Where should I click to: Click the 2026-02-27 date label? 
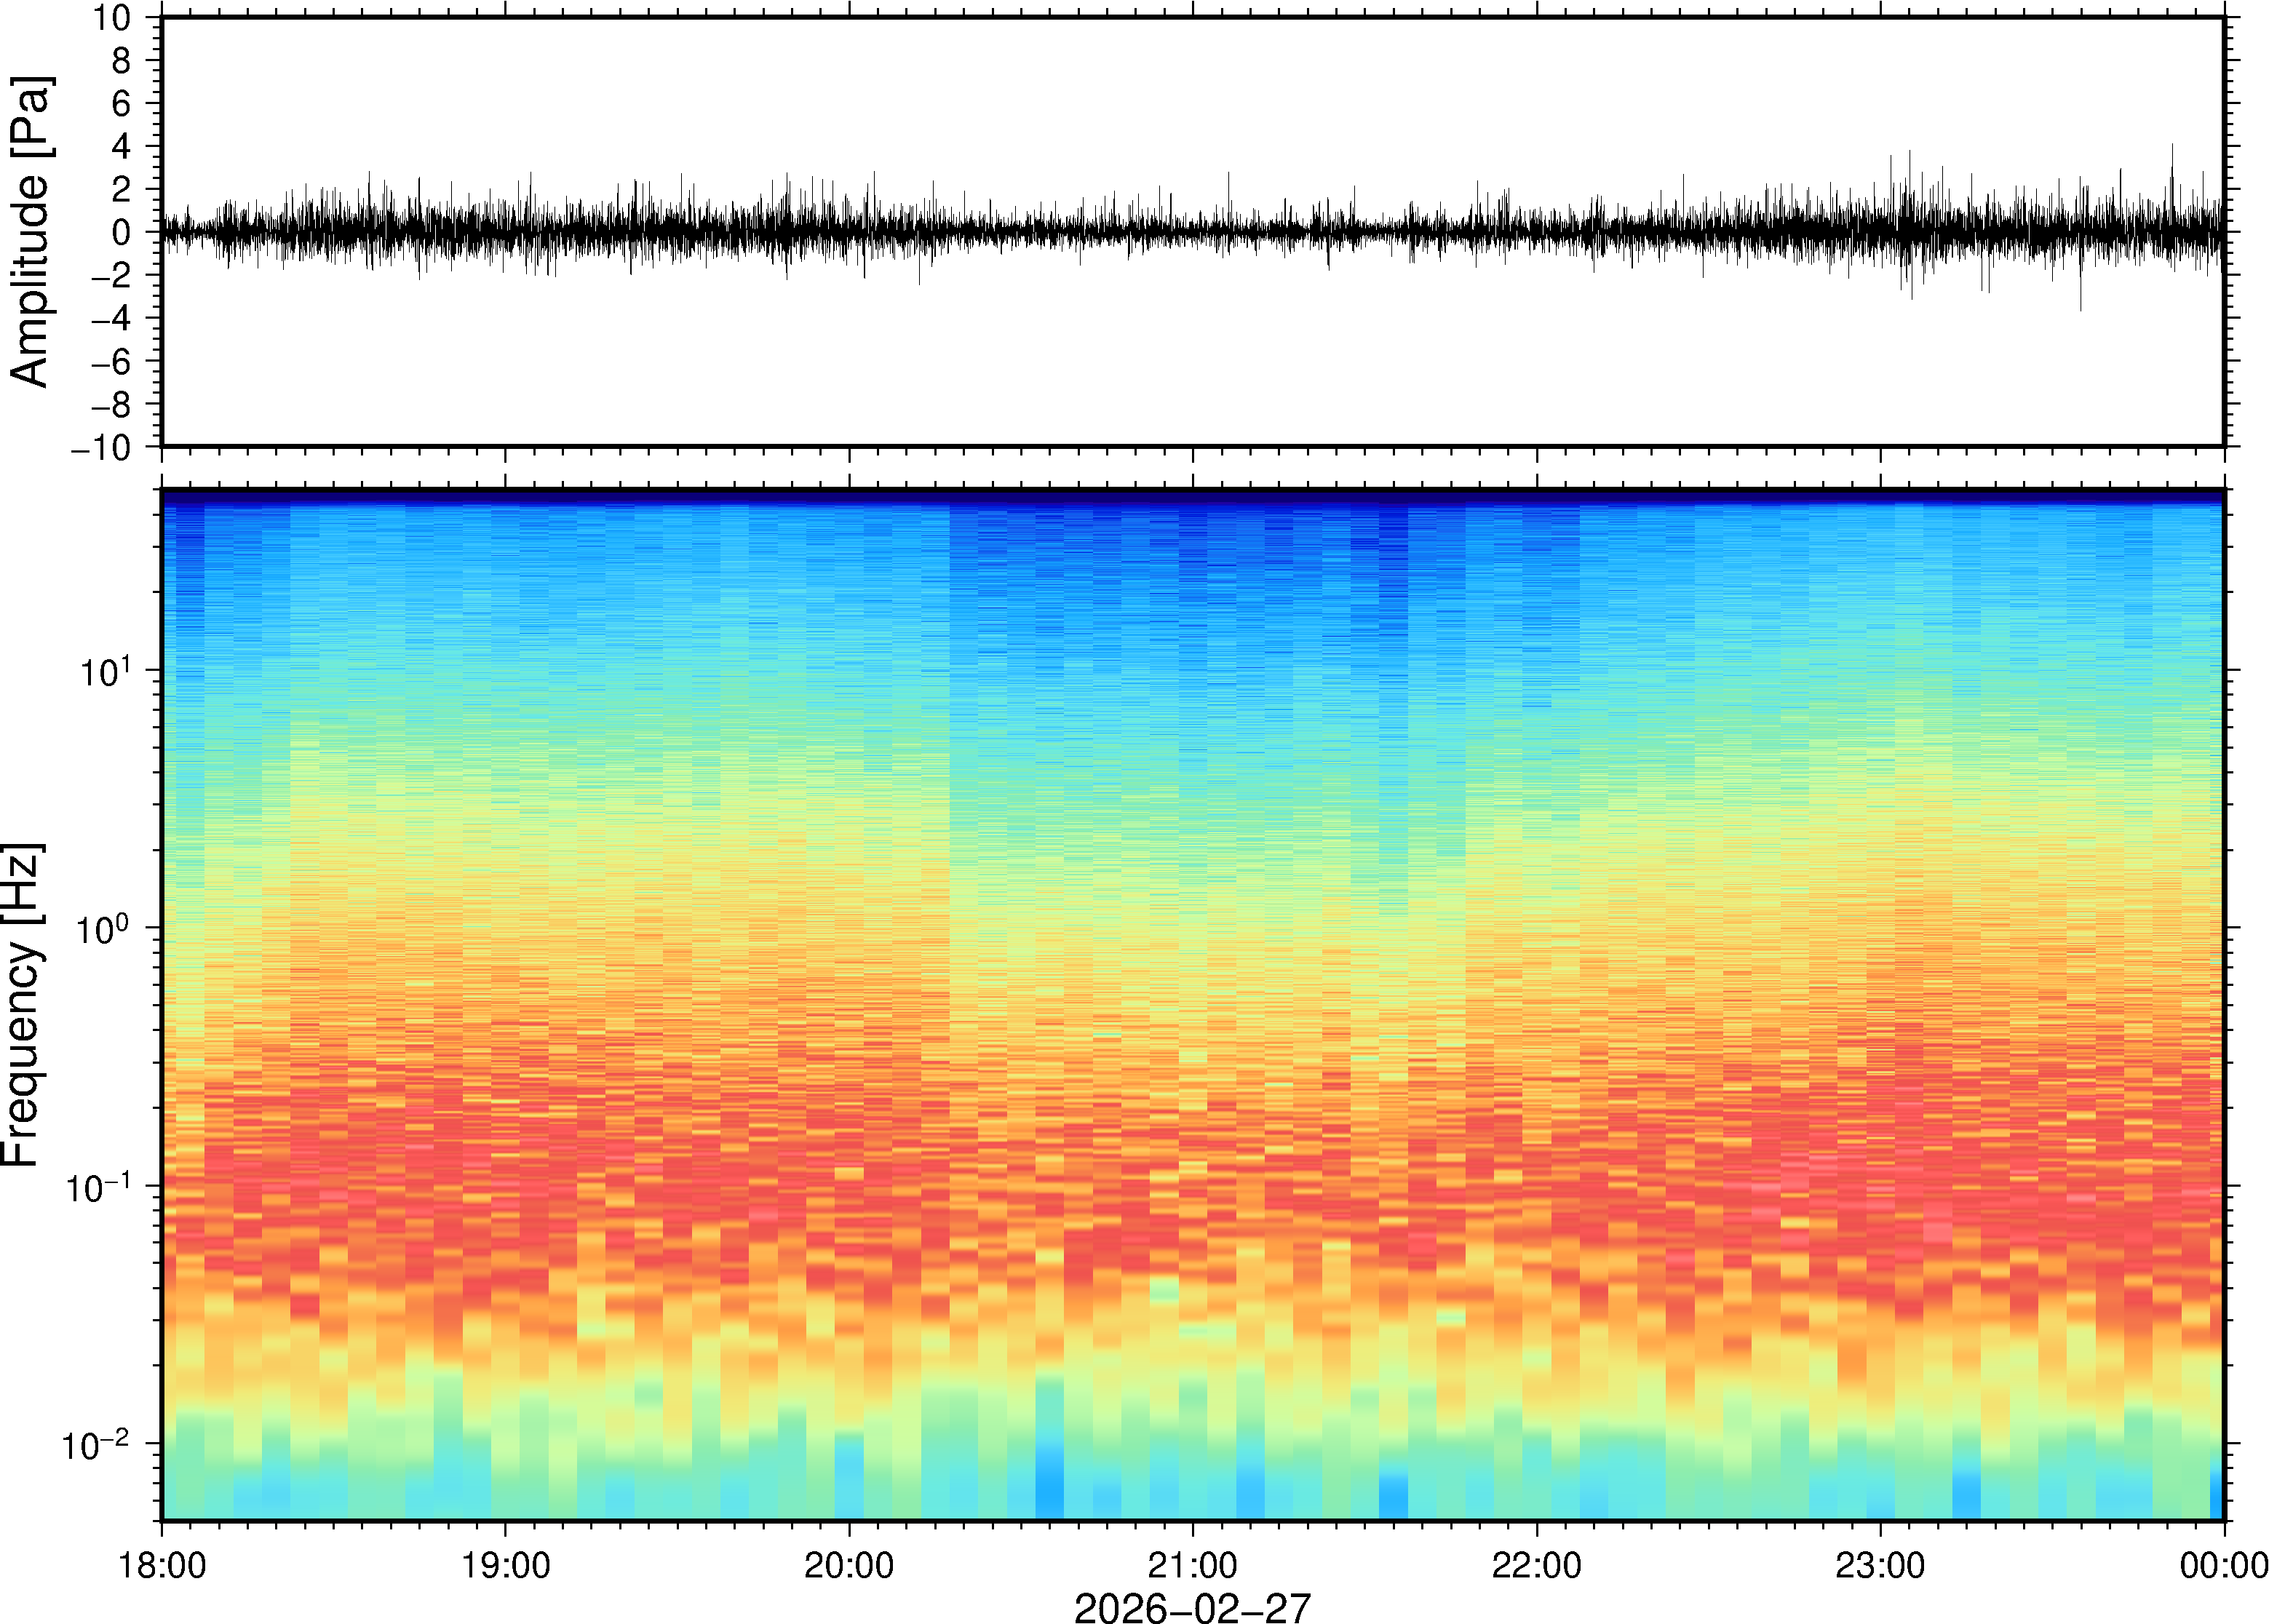pos(1192,1608)
